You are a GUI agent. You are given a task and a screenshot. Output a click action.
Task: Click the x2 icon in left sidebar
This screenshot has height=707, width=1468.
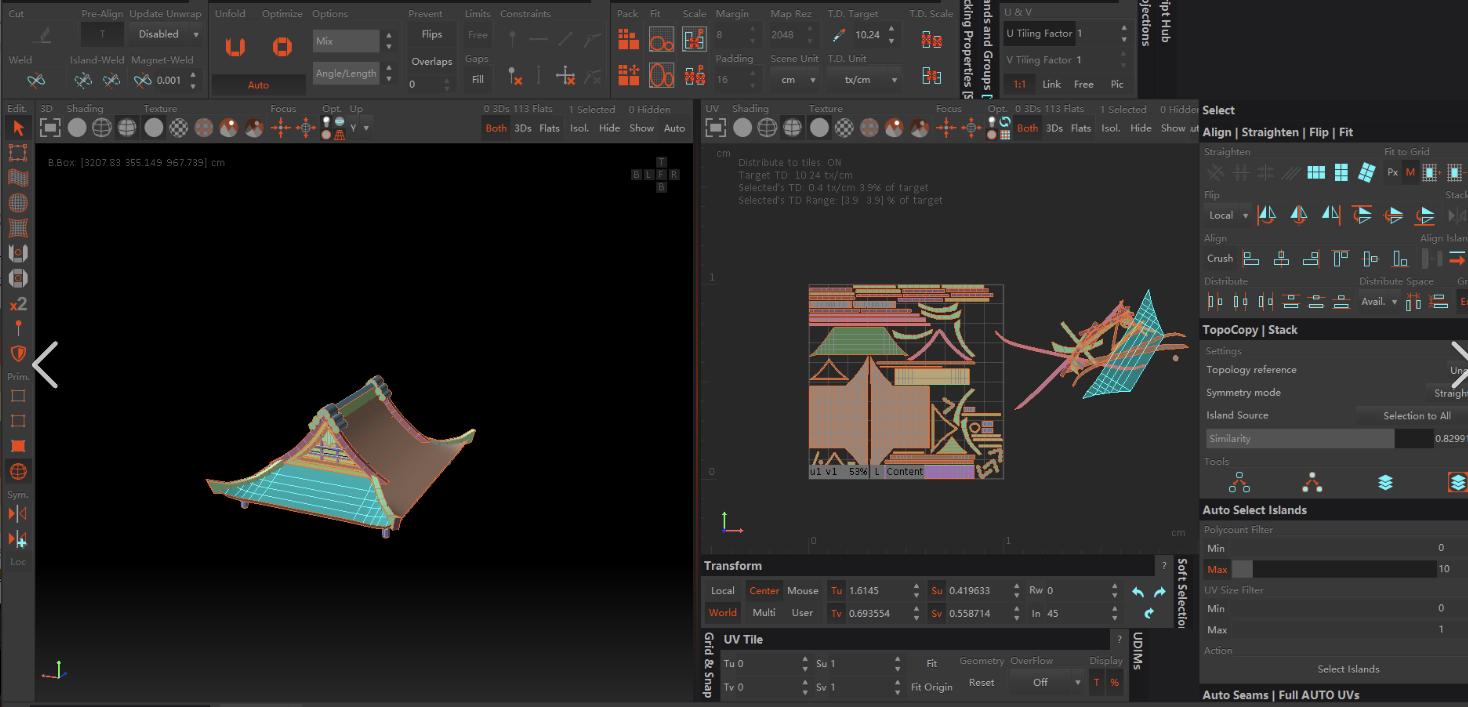pyautogui.click(x=18, y=304)
